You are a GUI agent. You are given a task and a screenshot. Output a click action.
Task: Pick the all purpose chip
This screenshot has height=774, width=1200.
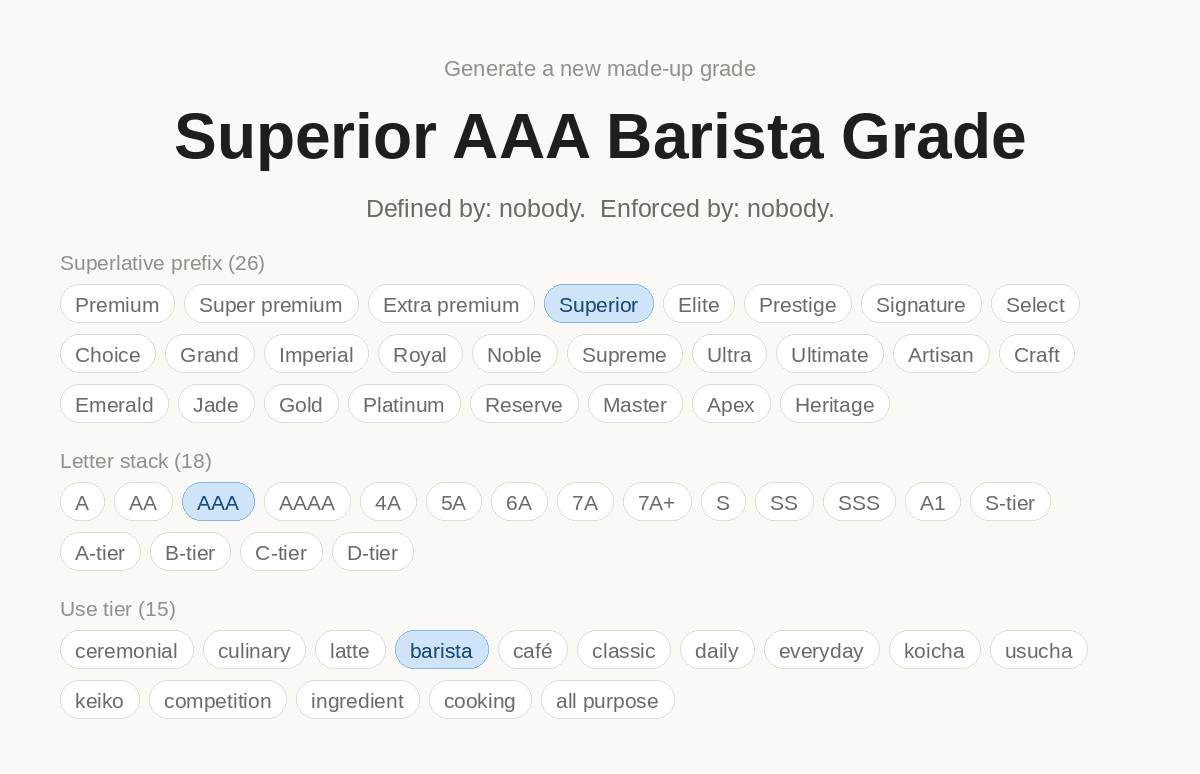[x=608, y=700]
